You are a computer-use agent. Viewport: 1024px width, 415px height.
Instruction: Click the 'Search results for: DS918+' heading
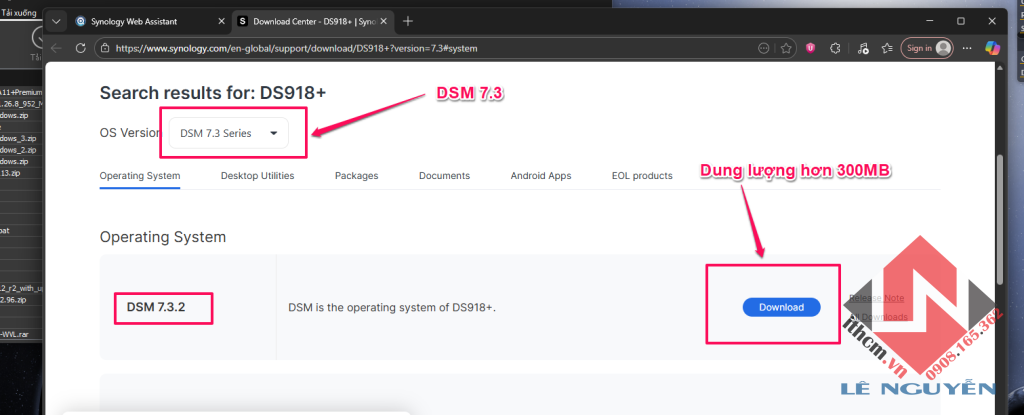click(x=213, y=93)
